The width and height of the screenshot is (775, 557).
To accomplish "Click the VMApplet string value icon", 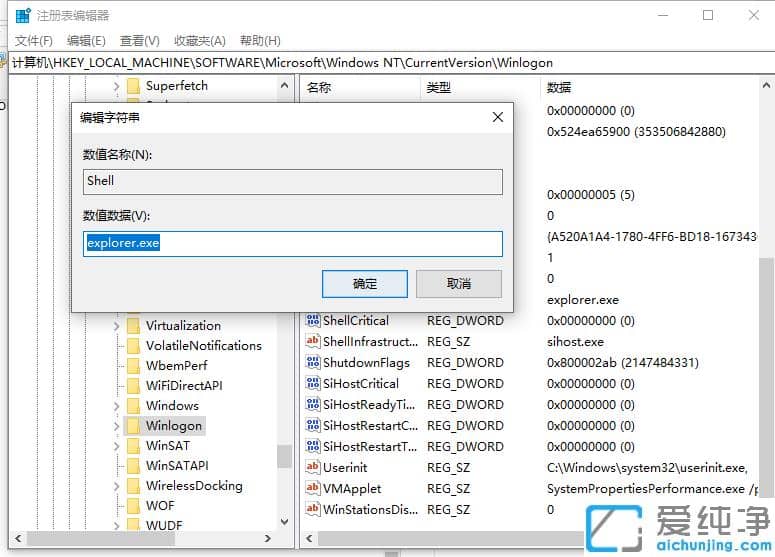I will (x=312, y=488).
